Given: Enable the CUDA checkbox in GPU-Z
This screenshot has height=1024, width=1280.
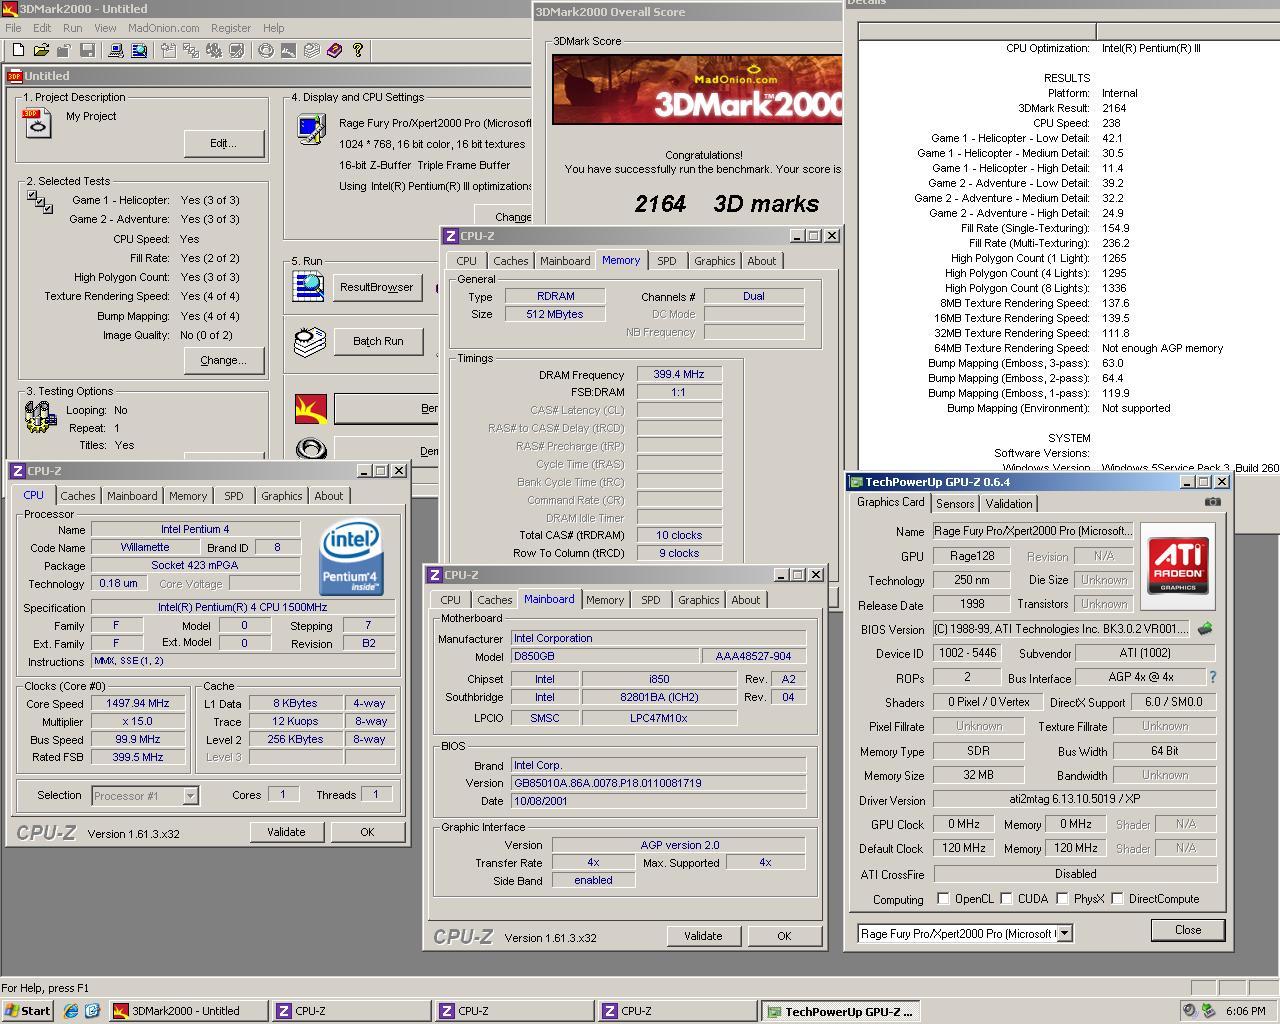Looking at the screenshot, I should click(1006, 899).
